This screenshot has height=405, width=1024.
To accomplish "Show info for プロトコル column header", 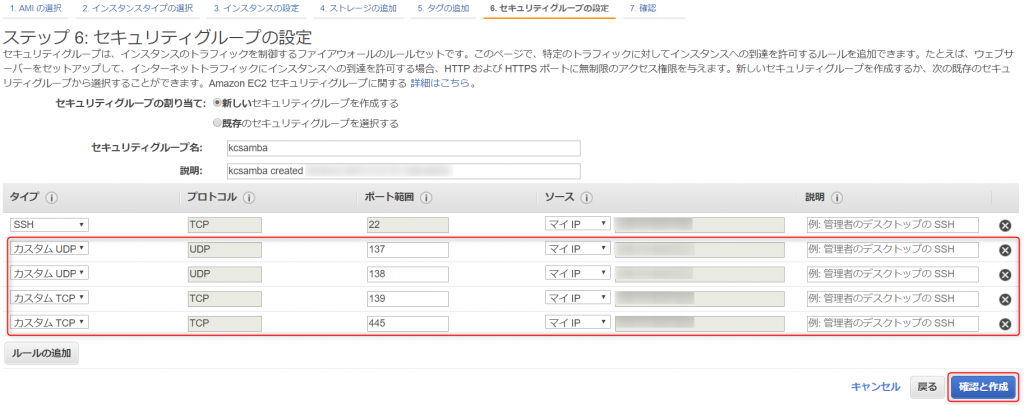I will 249,197.
